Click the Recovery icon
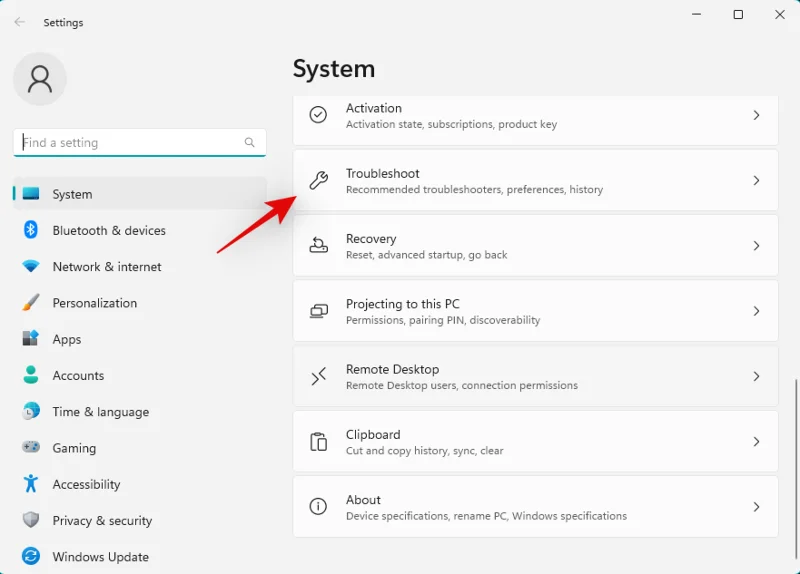 318,246
